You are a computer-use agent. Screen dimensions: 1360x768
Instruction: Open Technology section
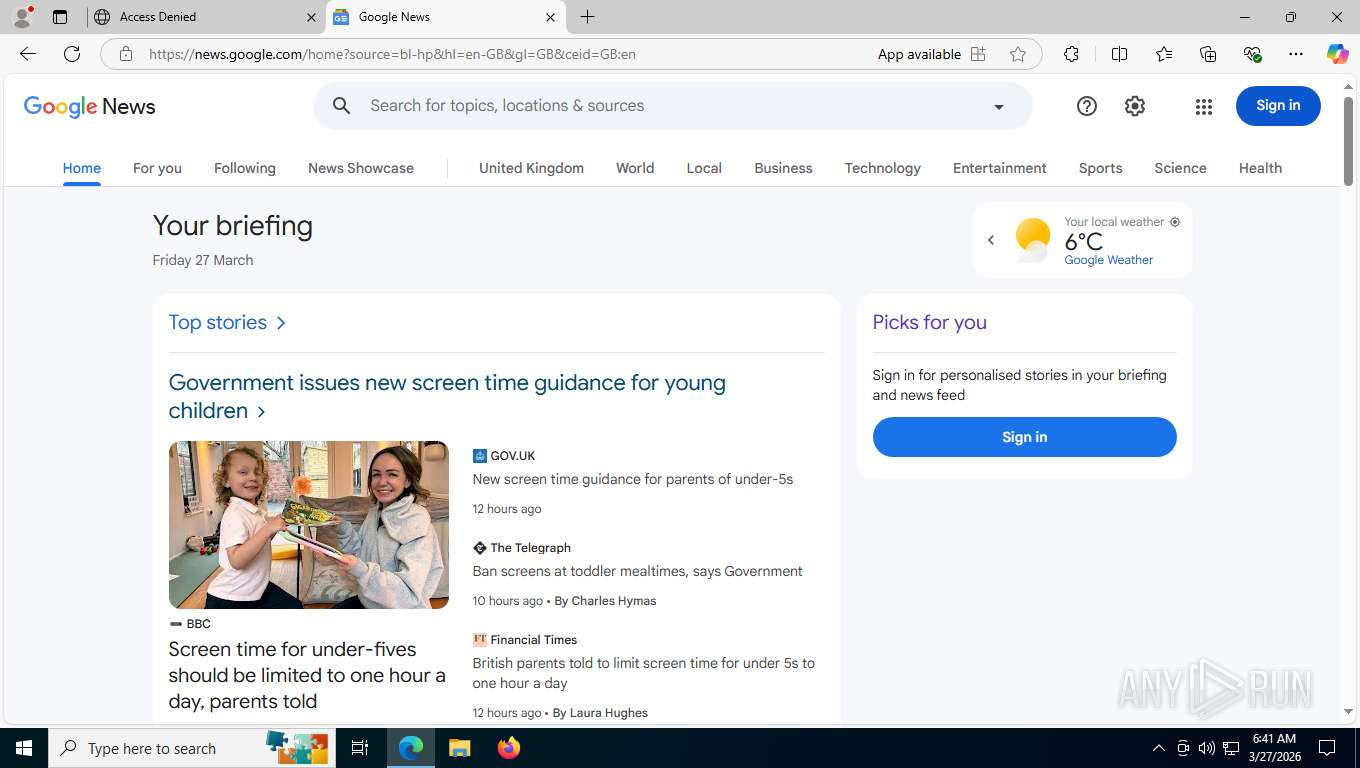(882, 168)
